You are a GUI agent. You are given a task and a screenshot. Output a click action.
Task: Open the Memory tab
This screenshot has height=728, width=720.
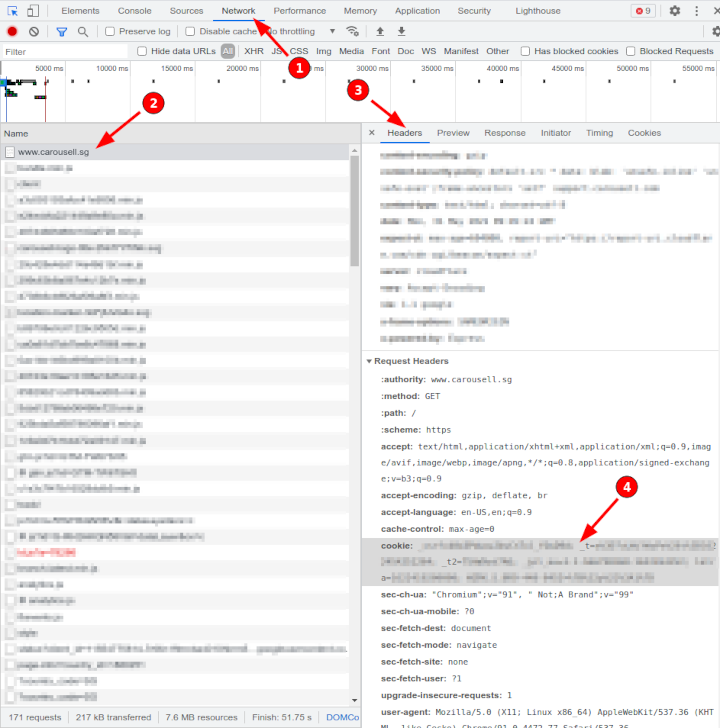coord(360,11)
